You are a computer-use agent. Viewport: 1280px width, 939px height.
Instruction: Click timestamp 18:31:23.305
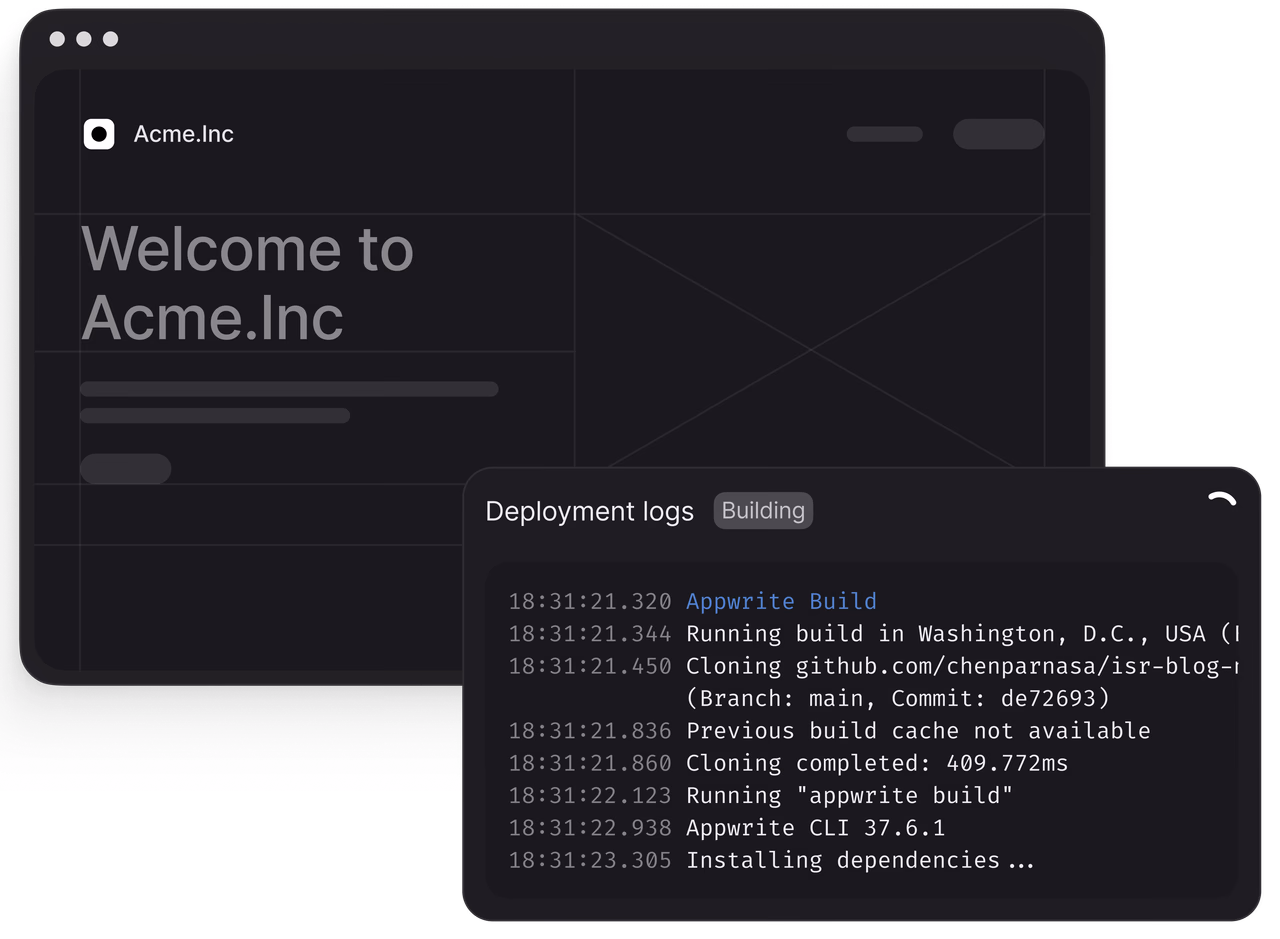(590, 860)
